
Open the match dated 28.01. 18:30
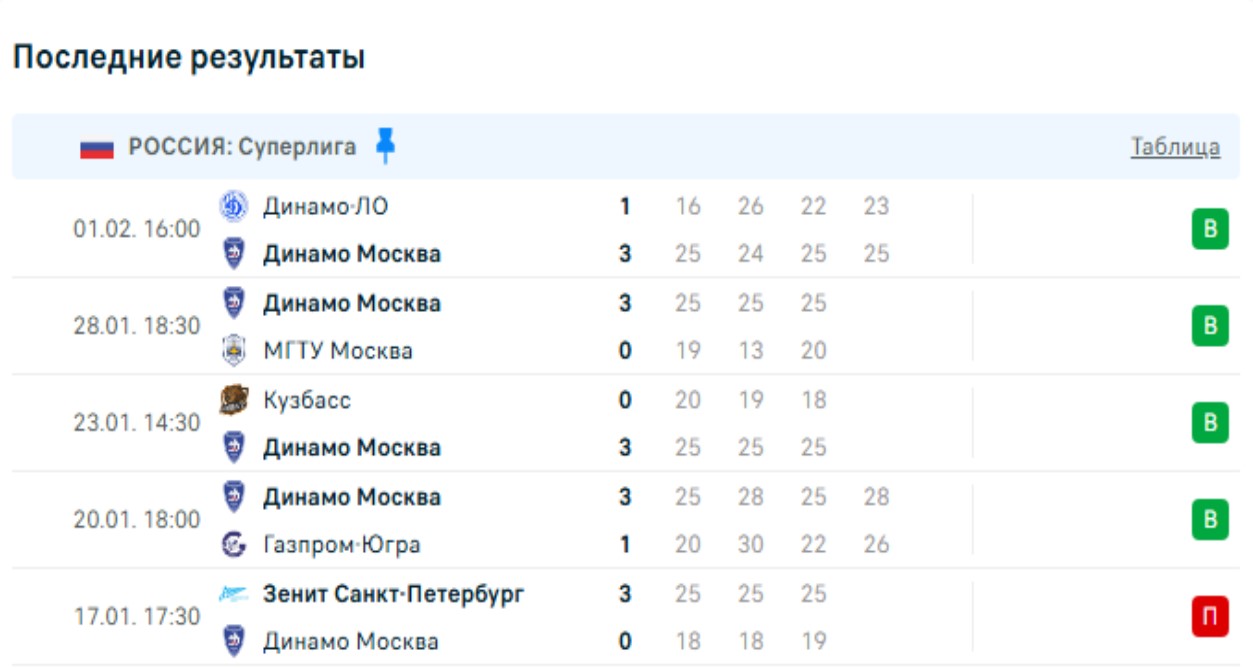(x=137, y=326)
